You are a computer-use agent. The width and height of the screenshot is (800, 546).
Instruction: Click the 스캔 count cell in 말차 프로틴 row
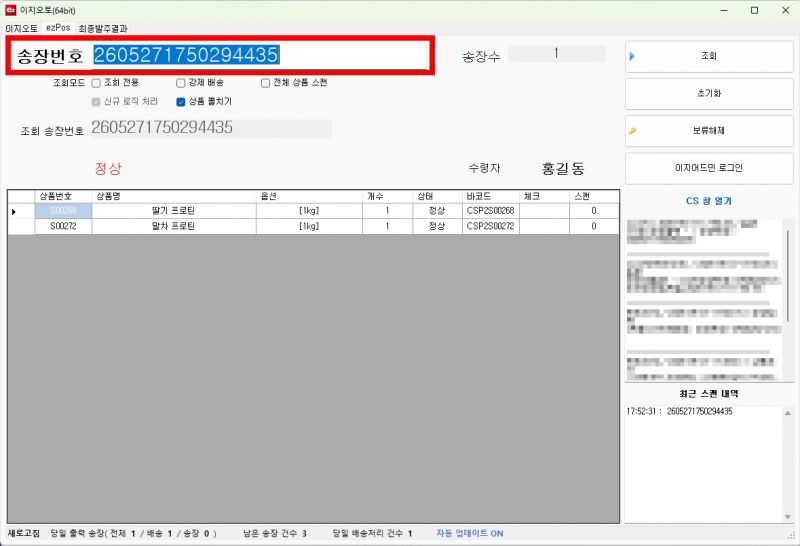click(594, 226)
